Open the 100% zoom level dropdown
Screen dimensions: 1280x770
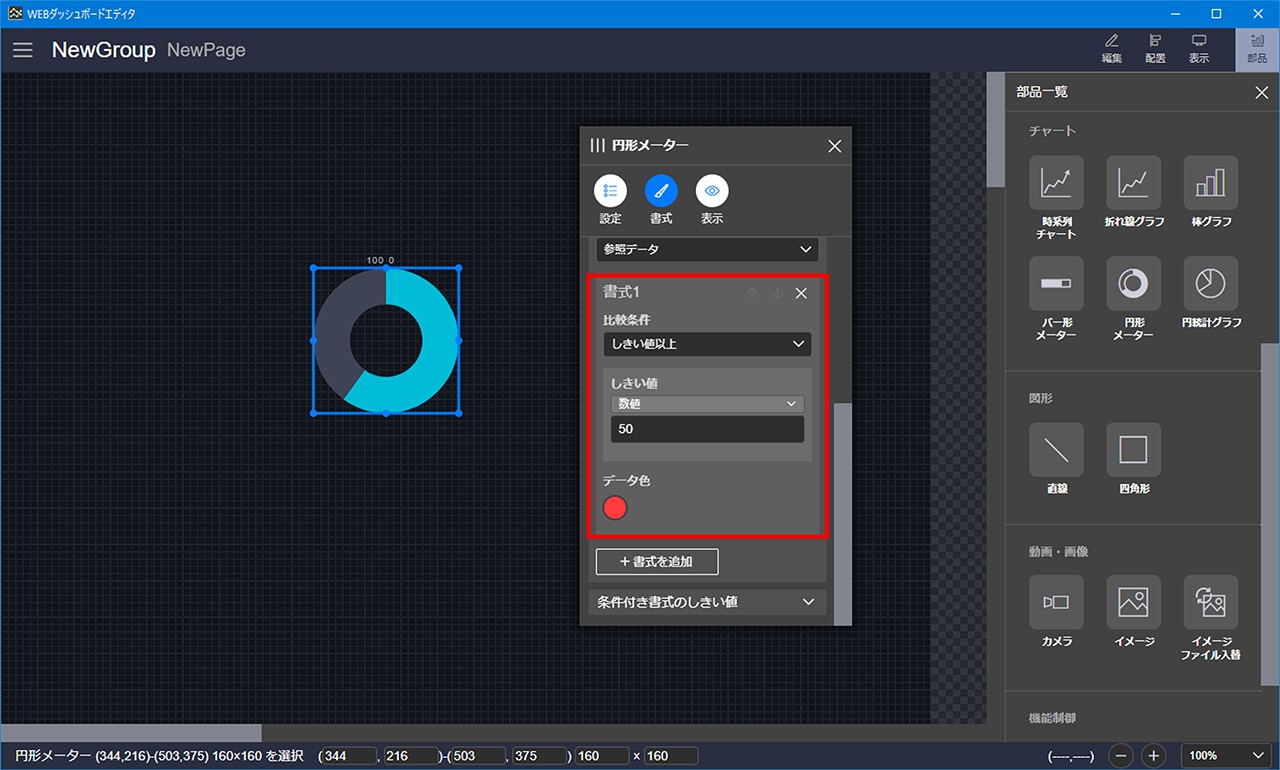coord(1225,756)
